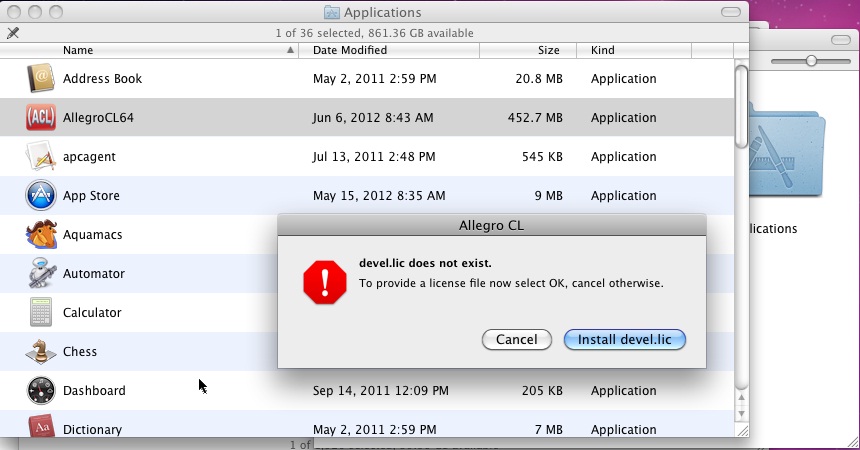Image resolution: width=860 pixels, height=450 pixels.
Task: Click the Dashboard gauge icon
Action: click(40, 390)
